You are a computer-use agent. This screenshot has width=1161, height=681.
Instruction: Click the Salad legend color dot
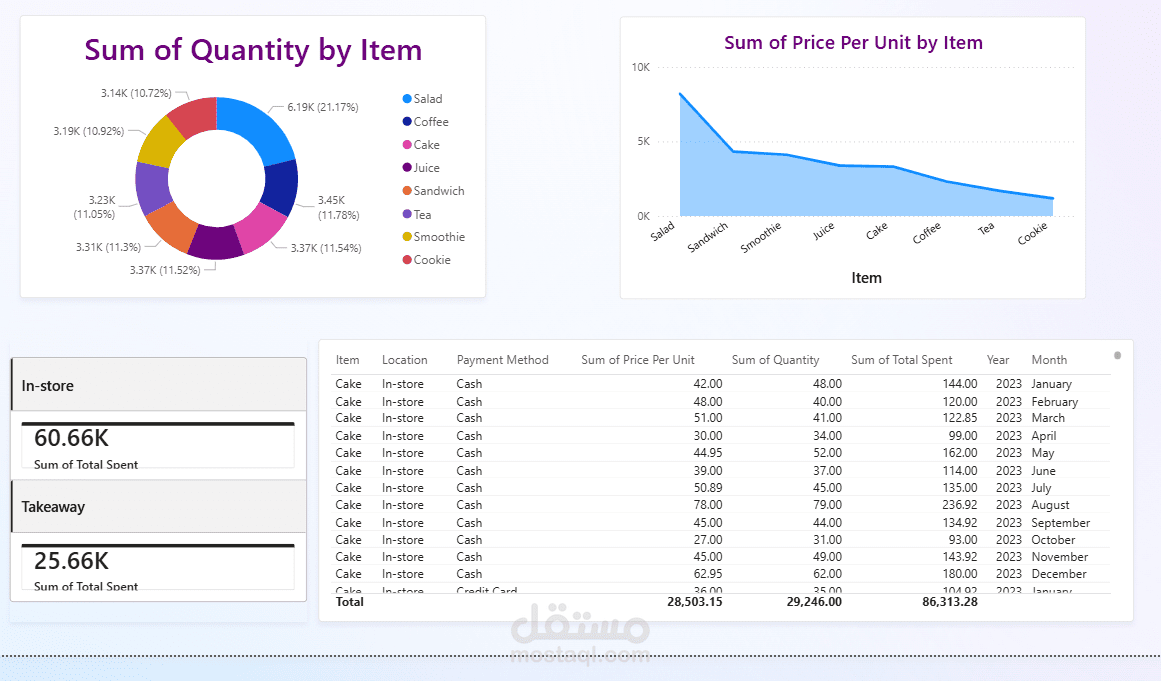[407, 99]
